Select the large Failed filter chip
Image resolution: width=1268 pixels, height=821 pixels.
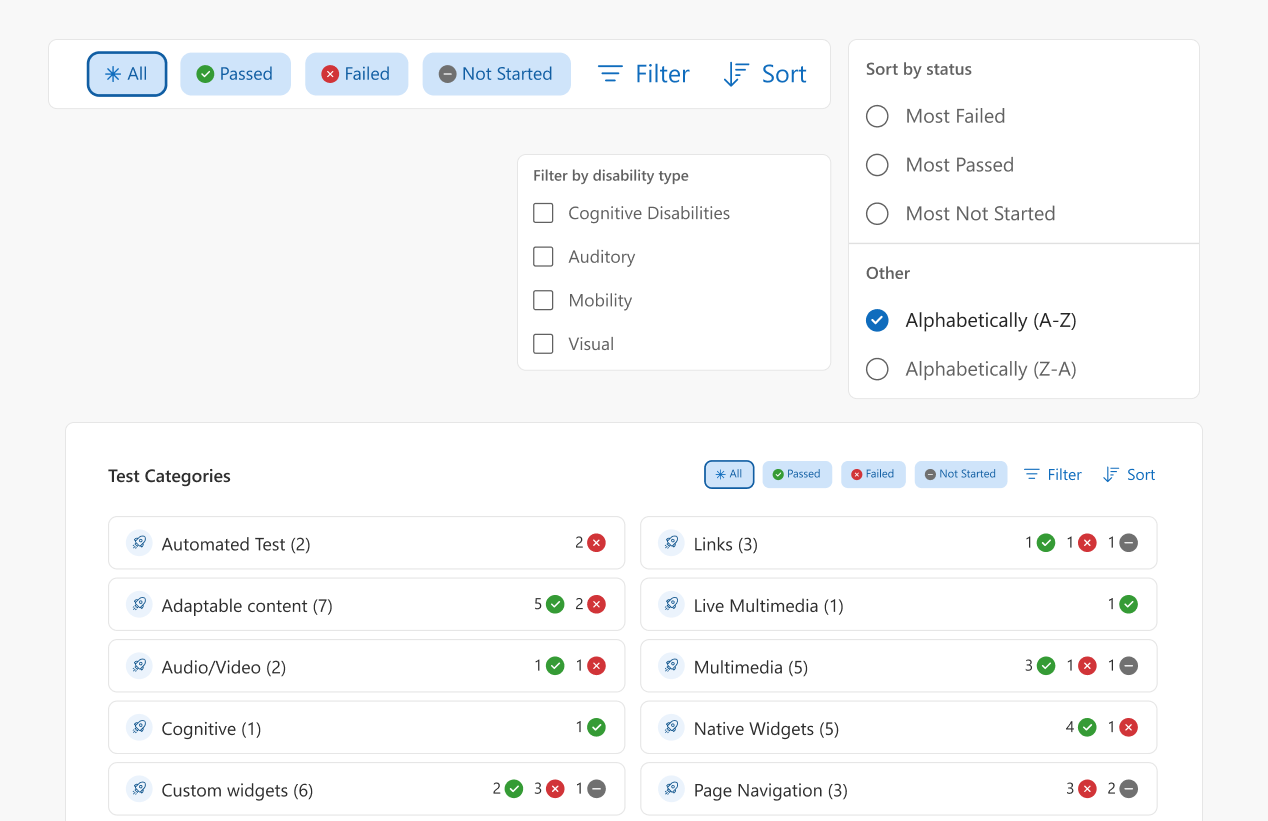356,74
